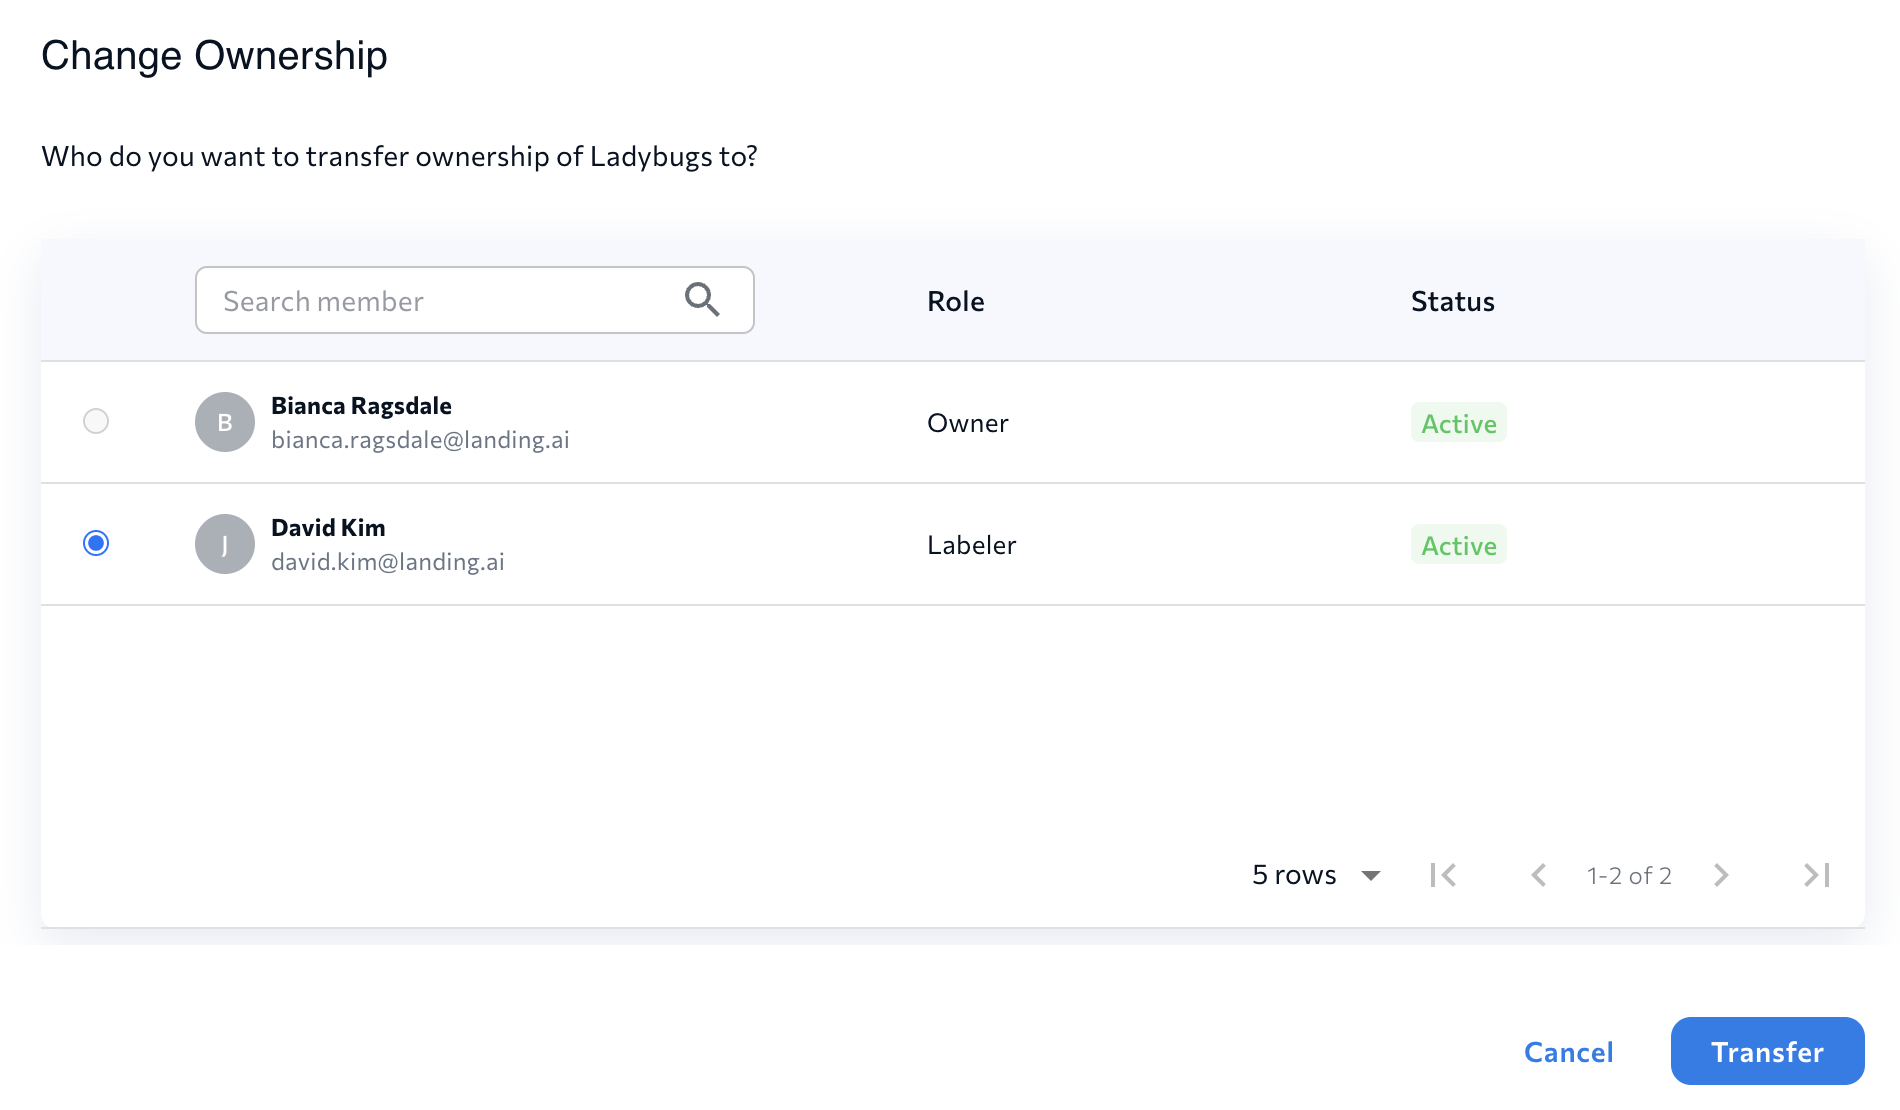Focus the Search member field

point(440,300)
